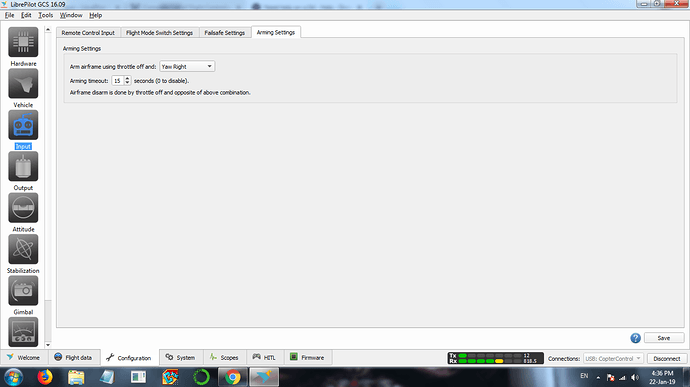Image resolution: width=690 pixels, height=387 pixels.
Task: Switch to Failsafe Settings tab
Action: (224, 33)
